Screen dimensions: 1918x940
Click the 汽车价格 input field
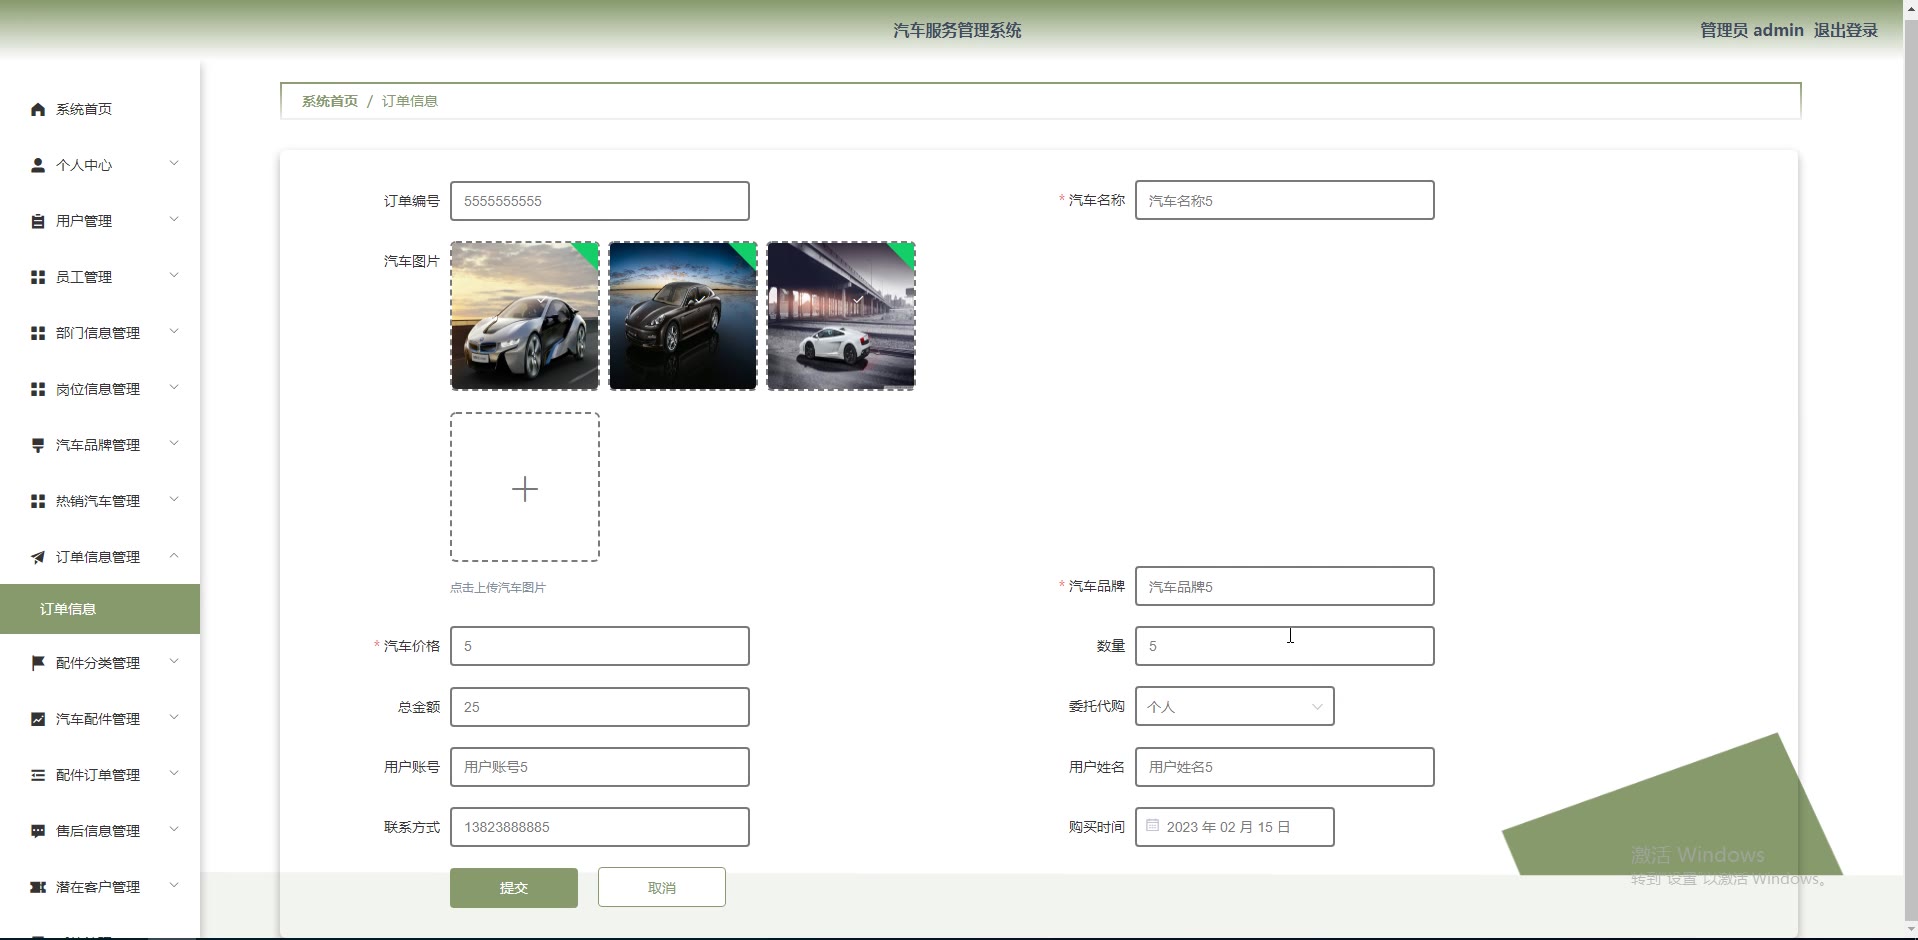click(599, 647)
